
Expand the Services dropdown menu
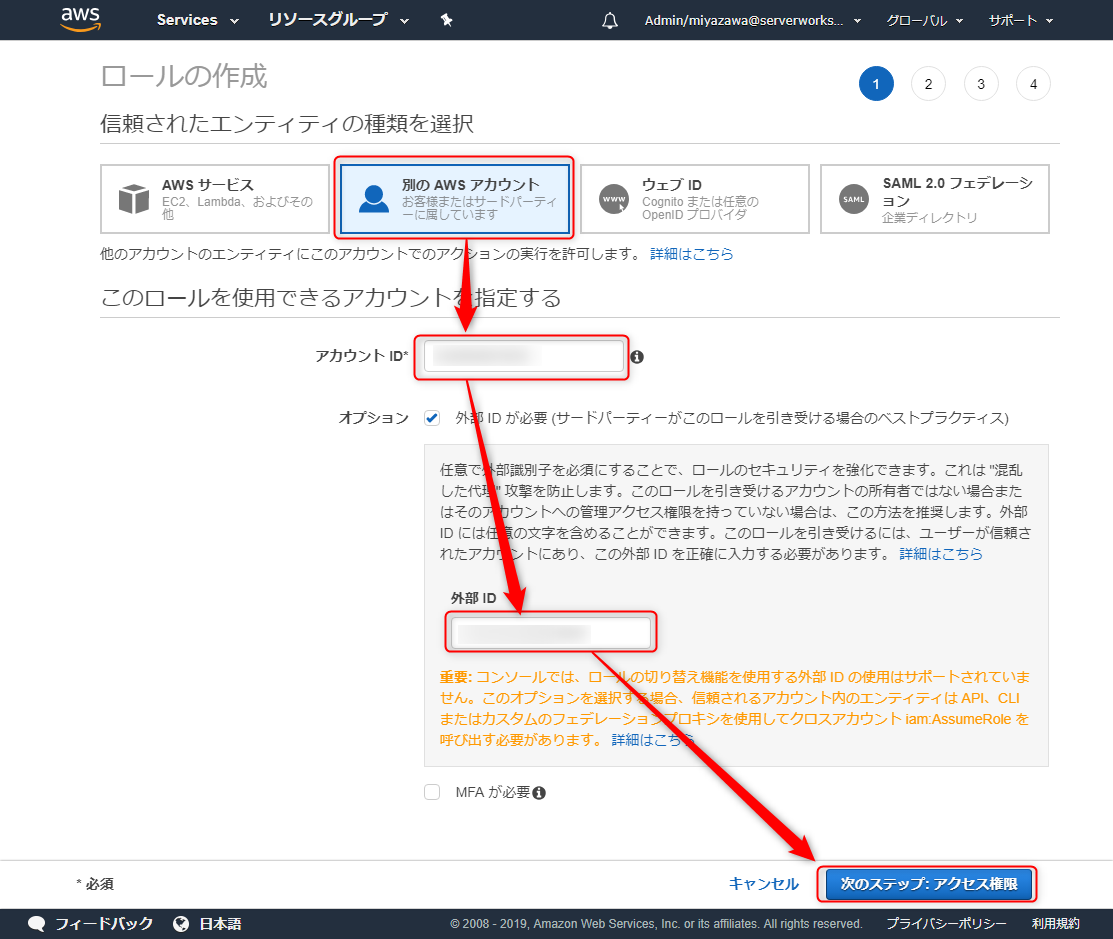tap(197, 20)
